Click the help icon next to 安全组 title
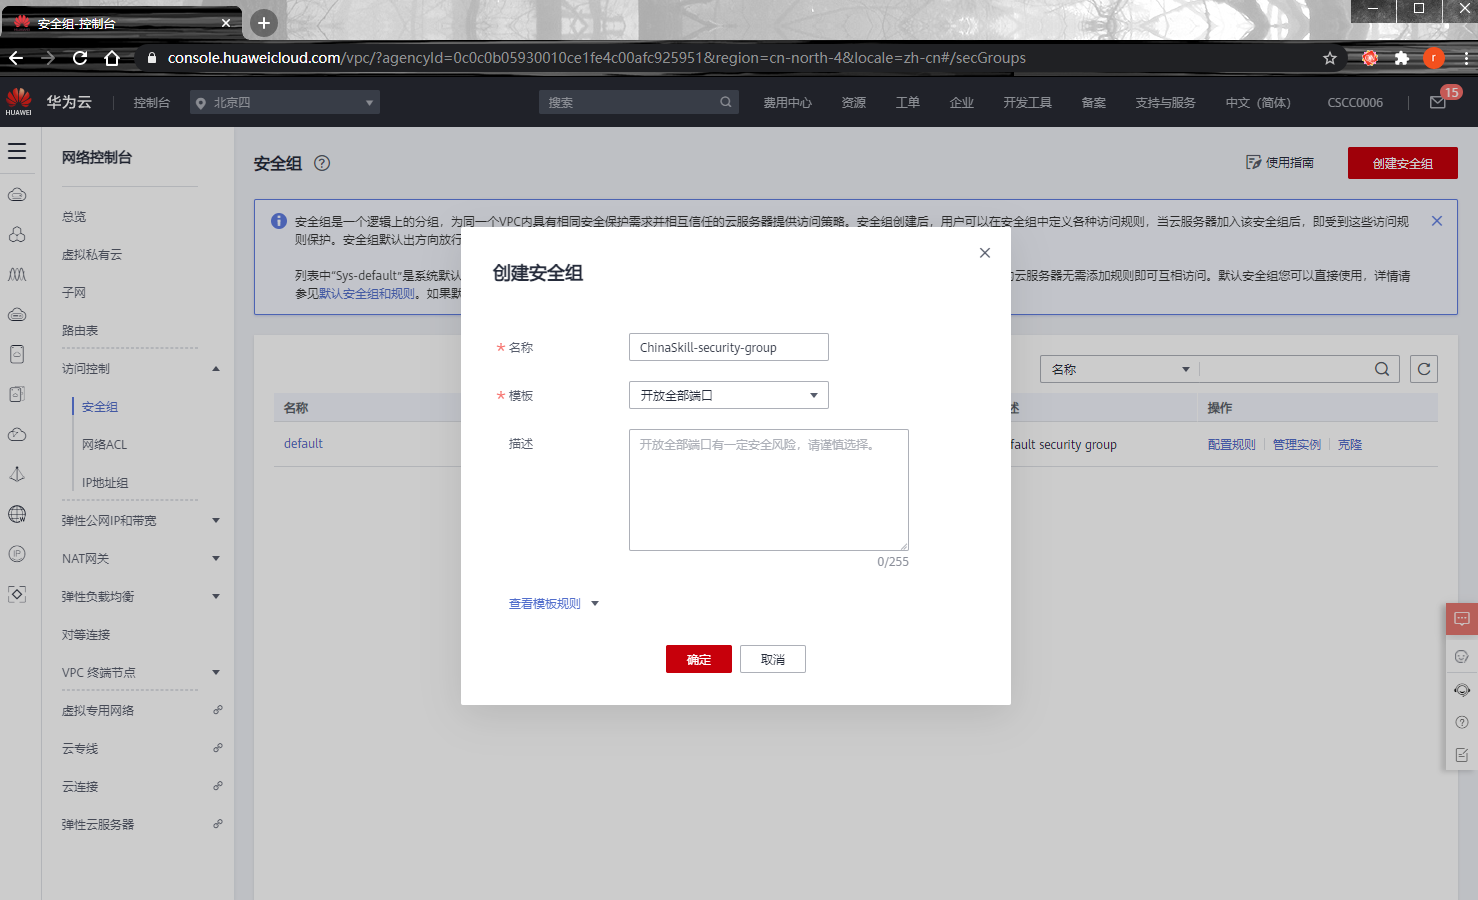The height and width of the screenshot is (900, 1478). (322, 163)
